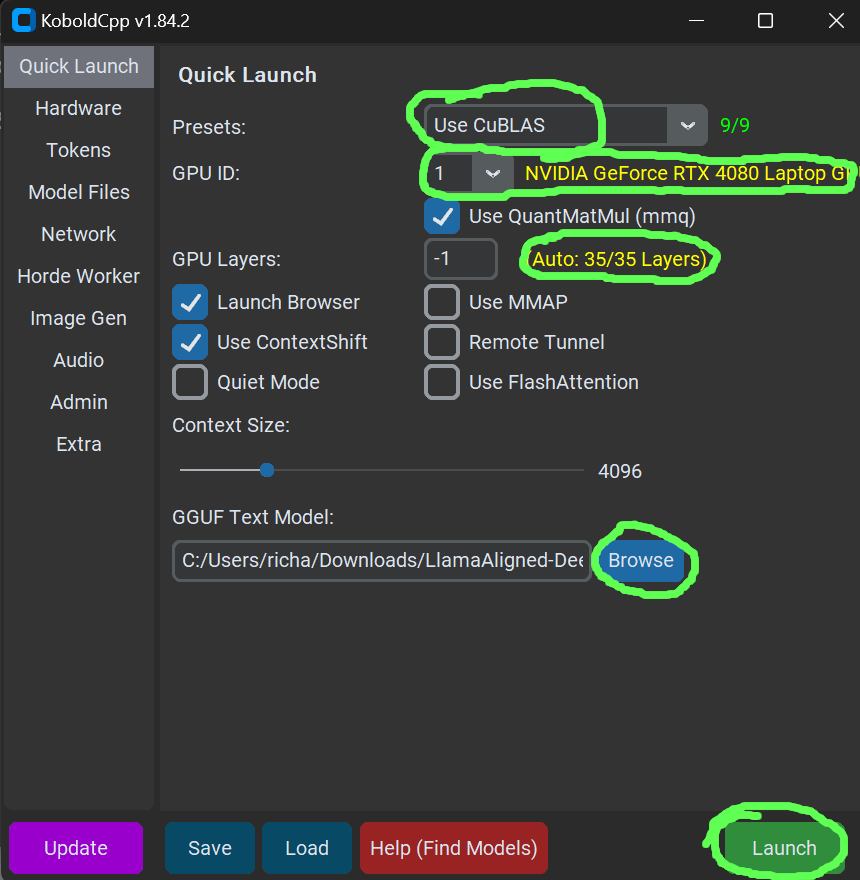860x880 pixels.
Task: Click the GPU Layers input field
Action: pos(460,258)
